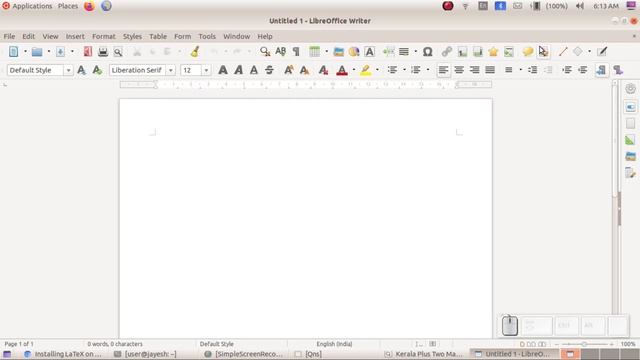Insert a text box
The height and width of the screenshot is (360, 640).
[x=369, y=51]
